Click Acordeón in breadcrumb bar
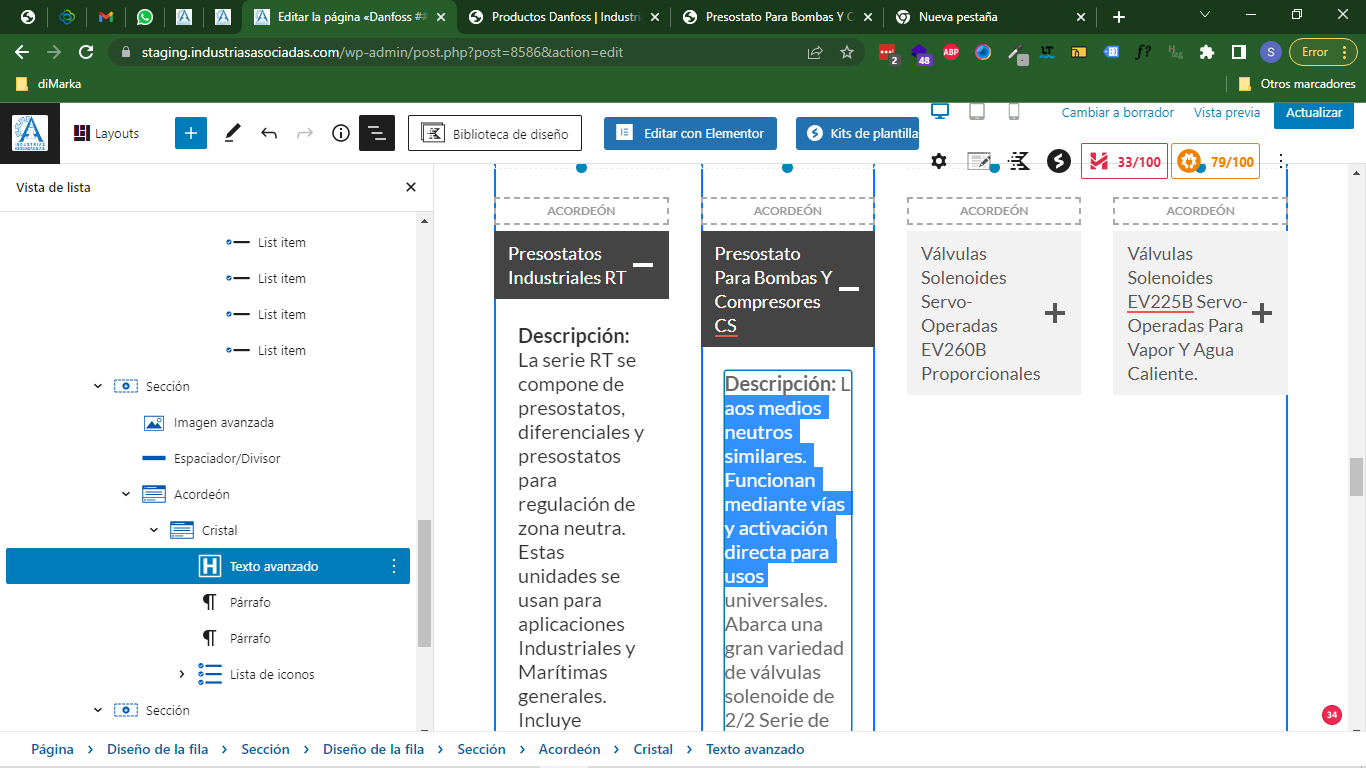Viewport: 1366px width, 768px height. [x=570, y=749]
